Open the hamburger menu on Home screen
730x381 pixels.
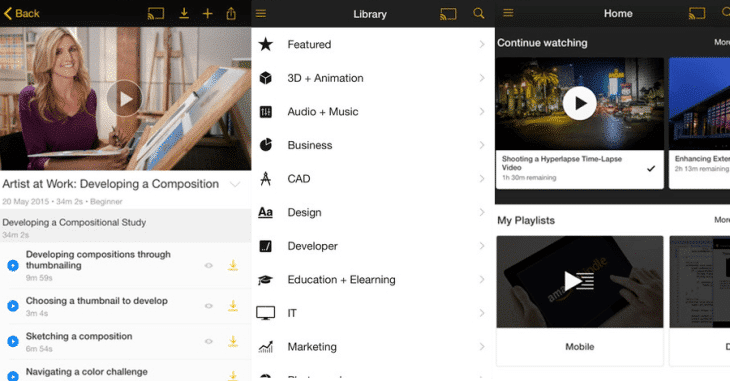(x=508, y=13)
